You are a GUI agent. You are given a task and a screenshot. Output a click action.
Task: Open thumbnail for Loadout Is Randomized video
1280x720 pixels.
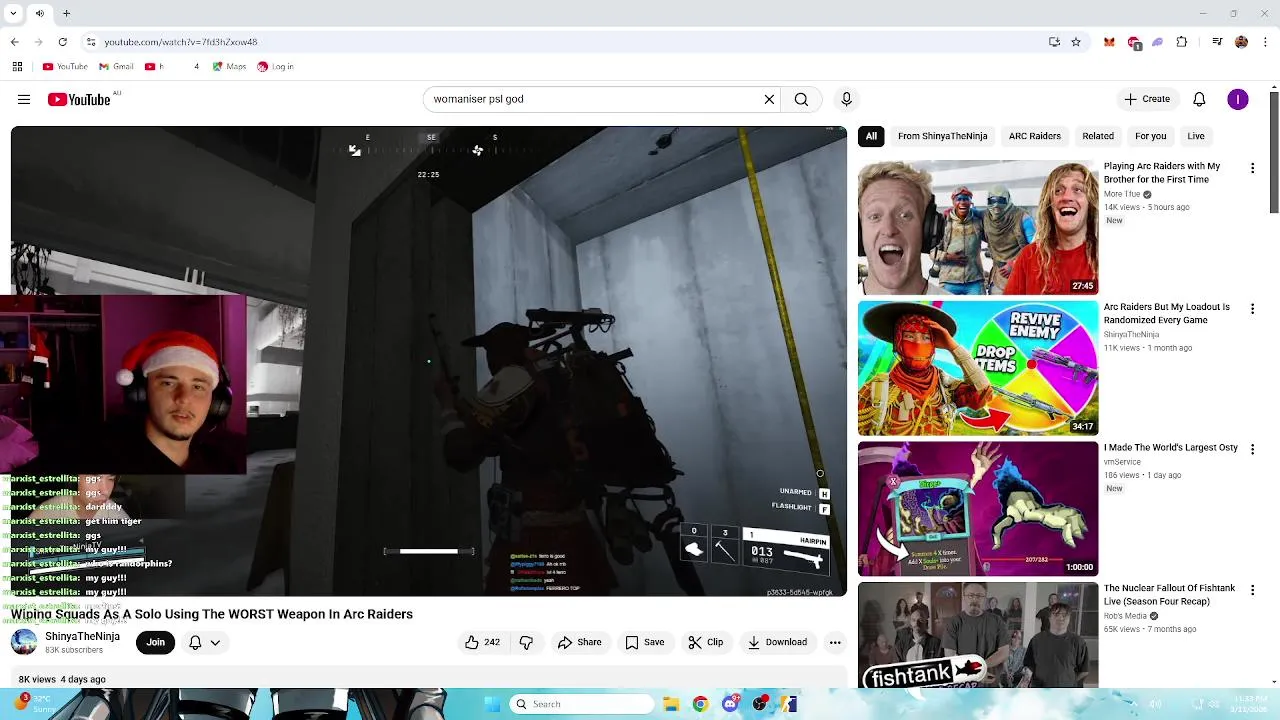tap(978, 368)
